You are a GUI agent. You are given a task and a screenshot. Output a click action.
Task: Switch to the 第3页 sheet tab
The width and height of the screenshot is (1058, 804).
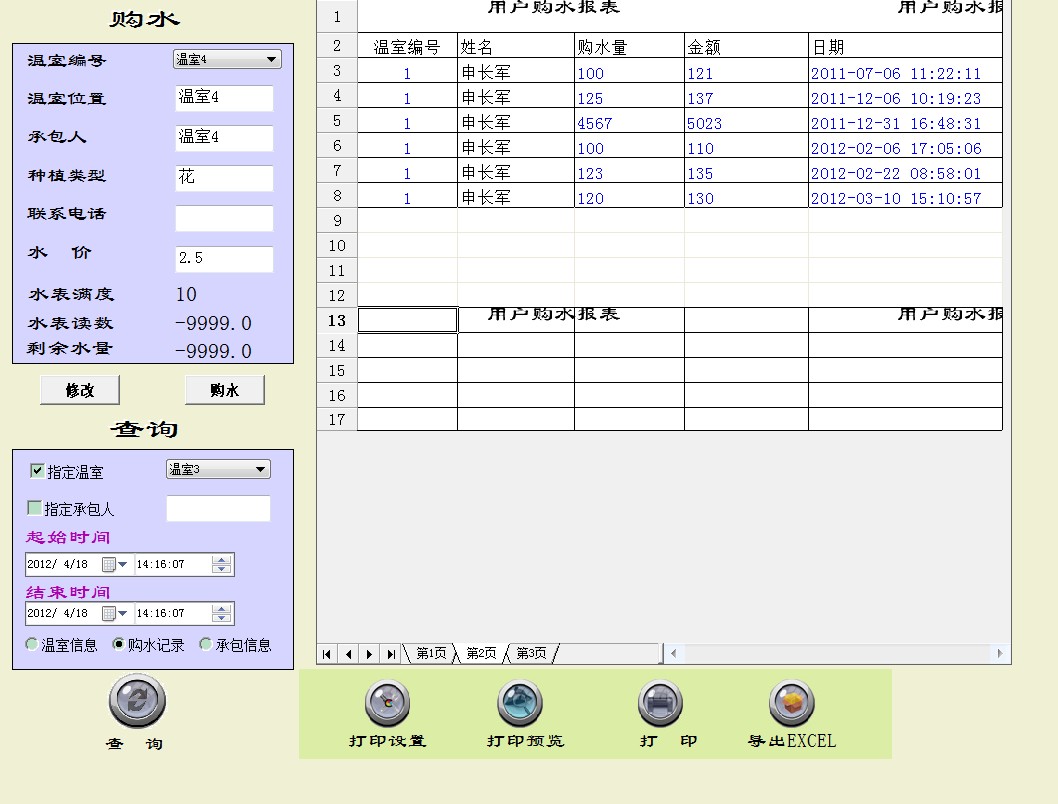[531, 654]
